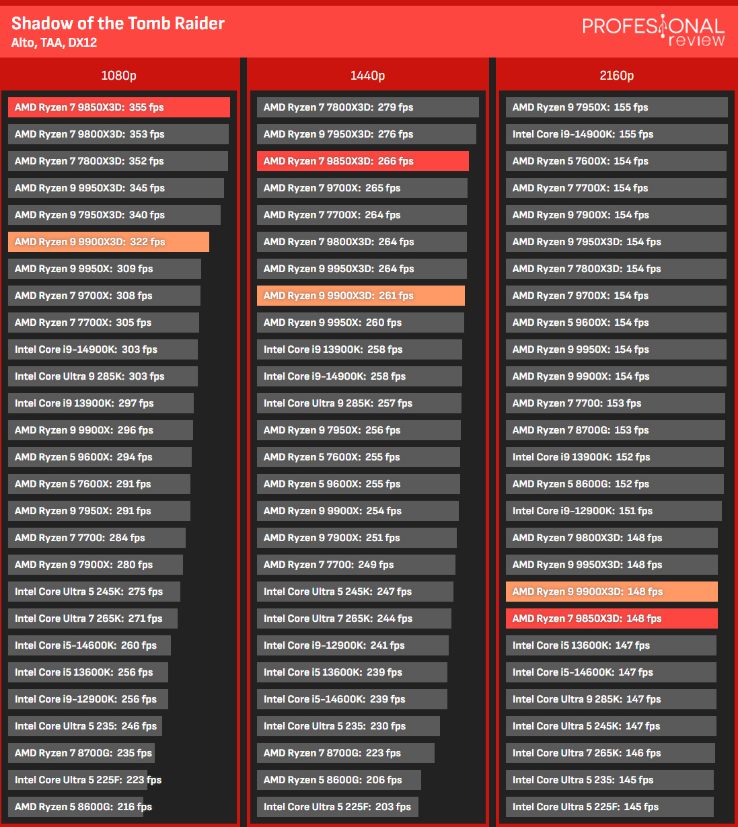Click the red Ryzen 7 9850X3D 355 fps bar
The width and height of the screenshot is (738, 827).
(118, 107)
